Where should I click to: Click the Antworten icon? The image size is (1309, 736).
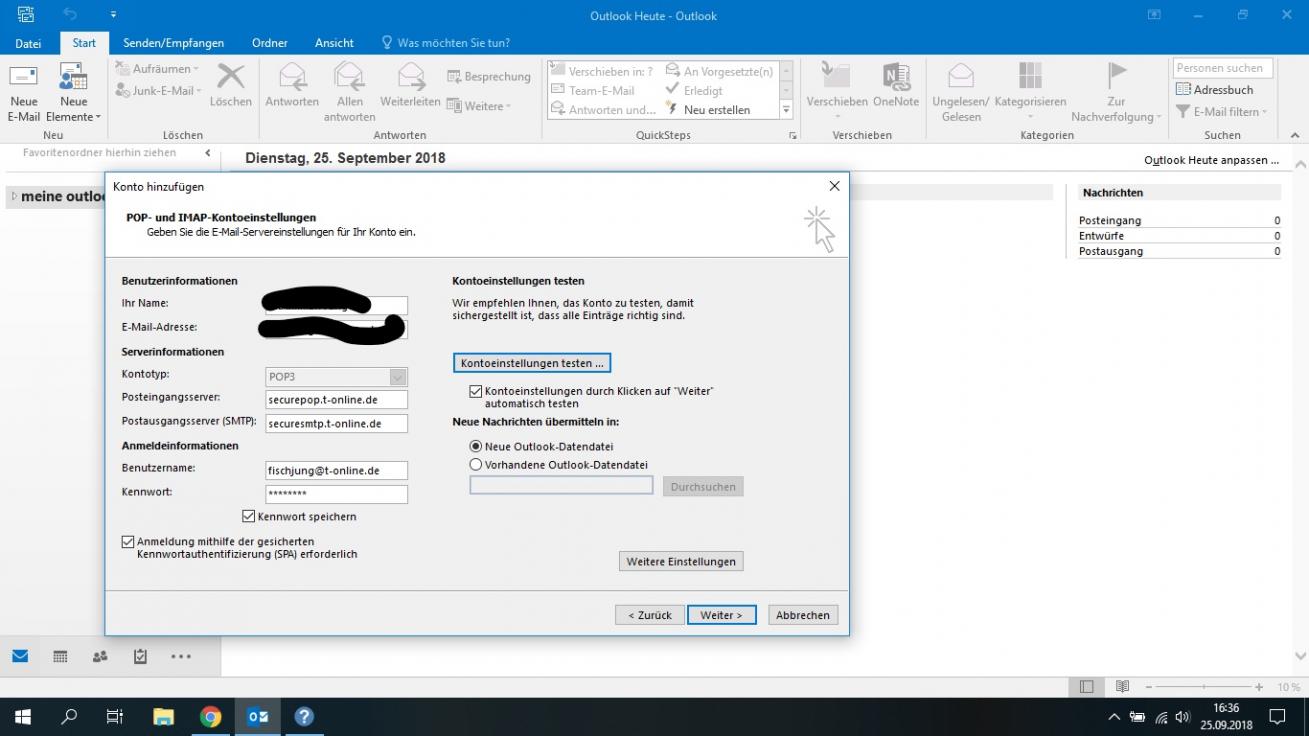coord(292,77)
